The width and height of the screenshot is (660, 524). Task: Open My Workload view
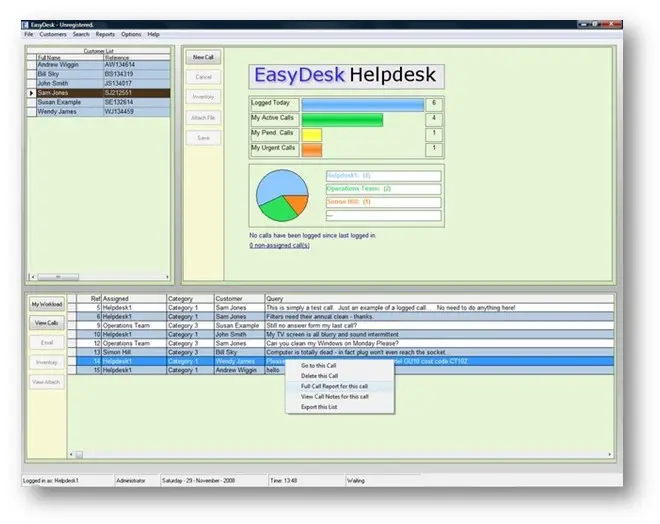tap(47, 304)
